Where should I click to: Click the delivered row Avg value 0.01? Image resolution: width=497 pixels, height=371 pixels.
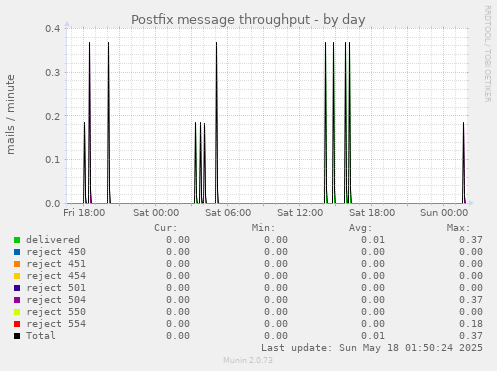click(x=373, y=240)
